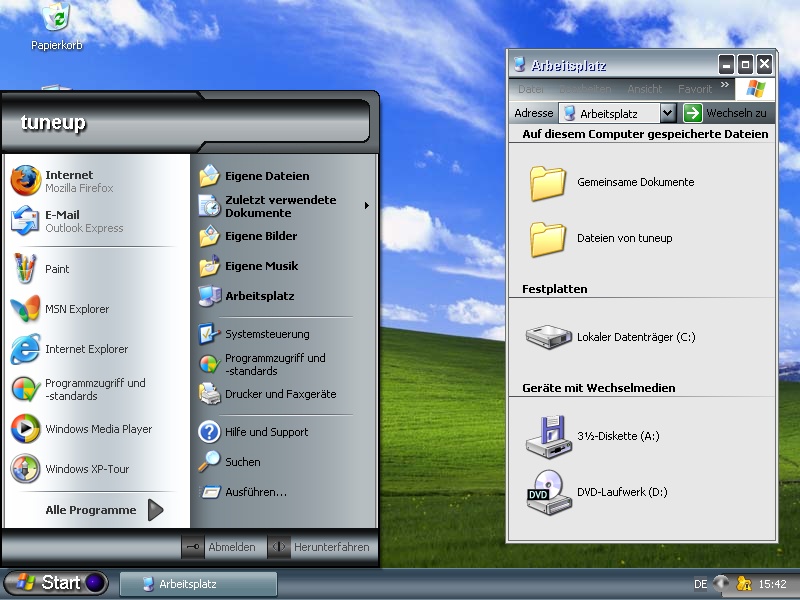800x600 pixels.
Task: Launch the Outlook Express E-Mail icon
Action: (26, 220)
